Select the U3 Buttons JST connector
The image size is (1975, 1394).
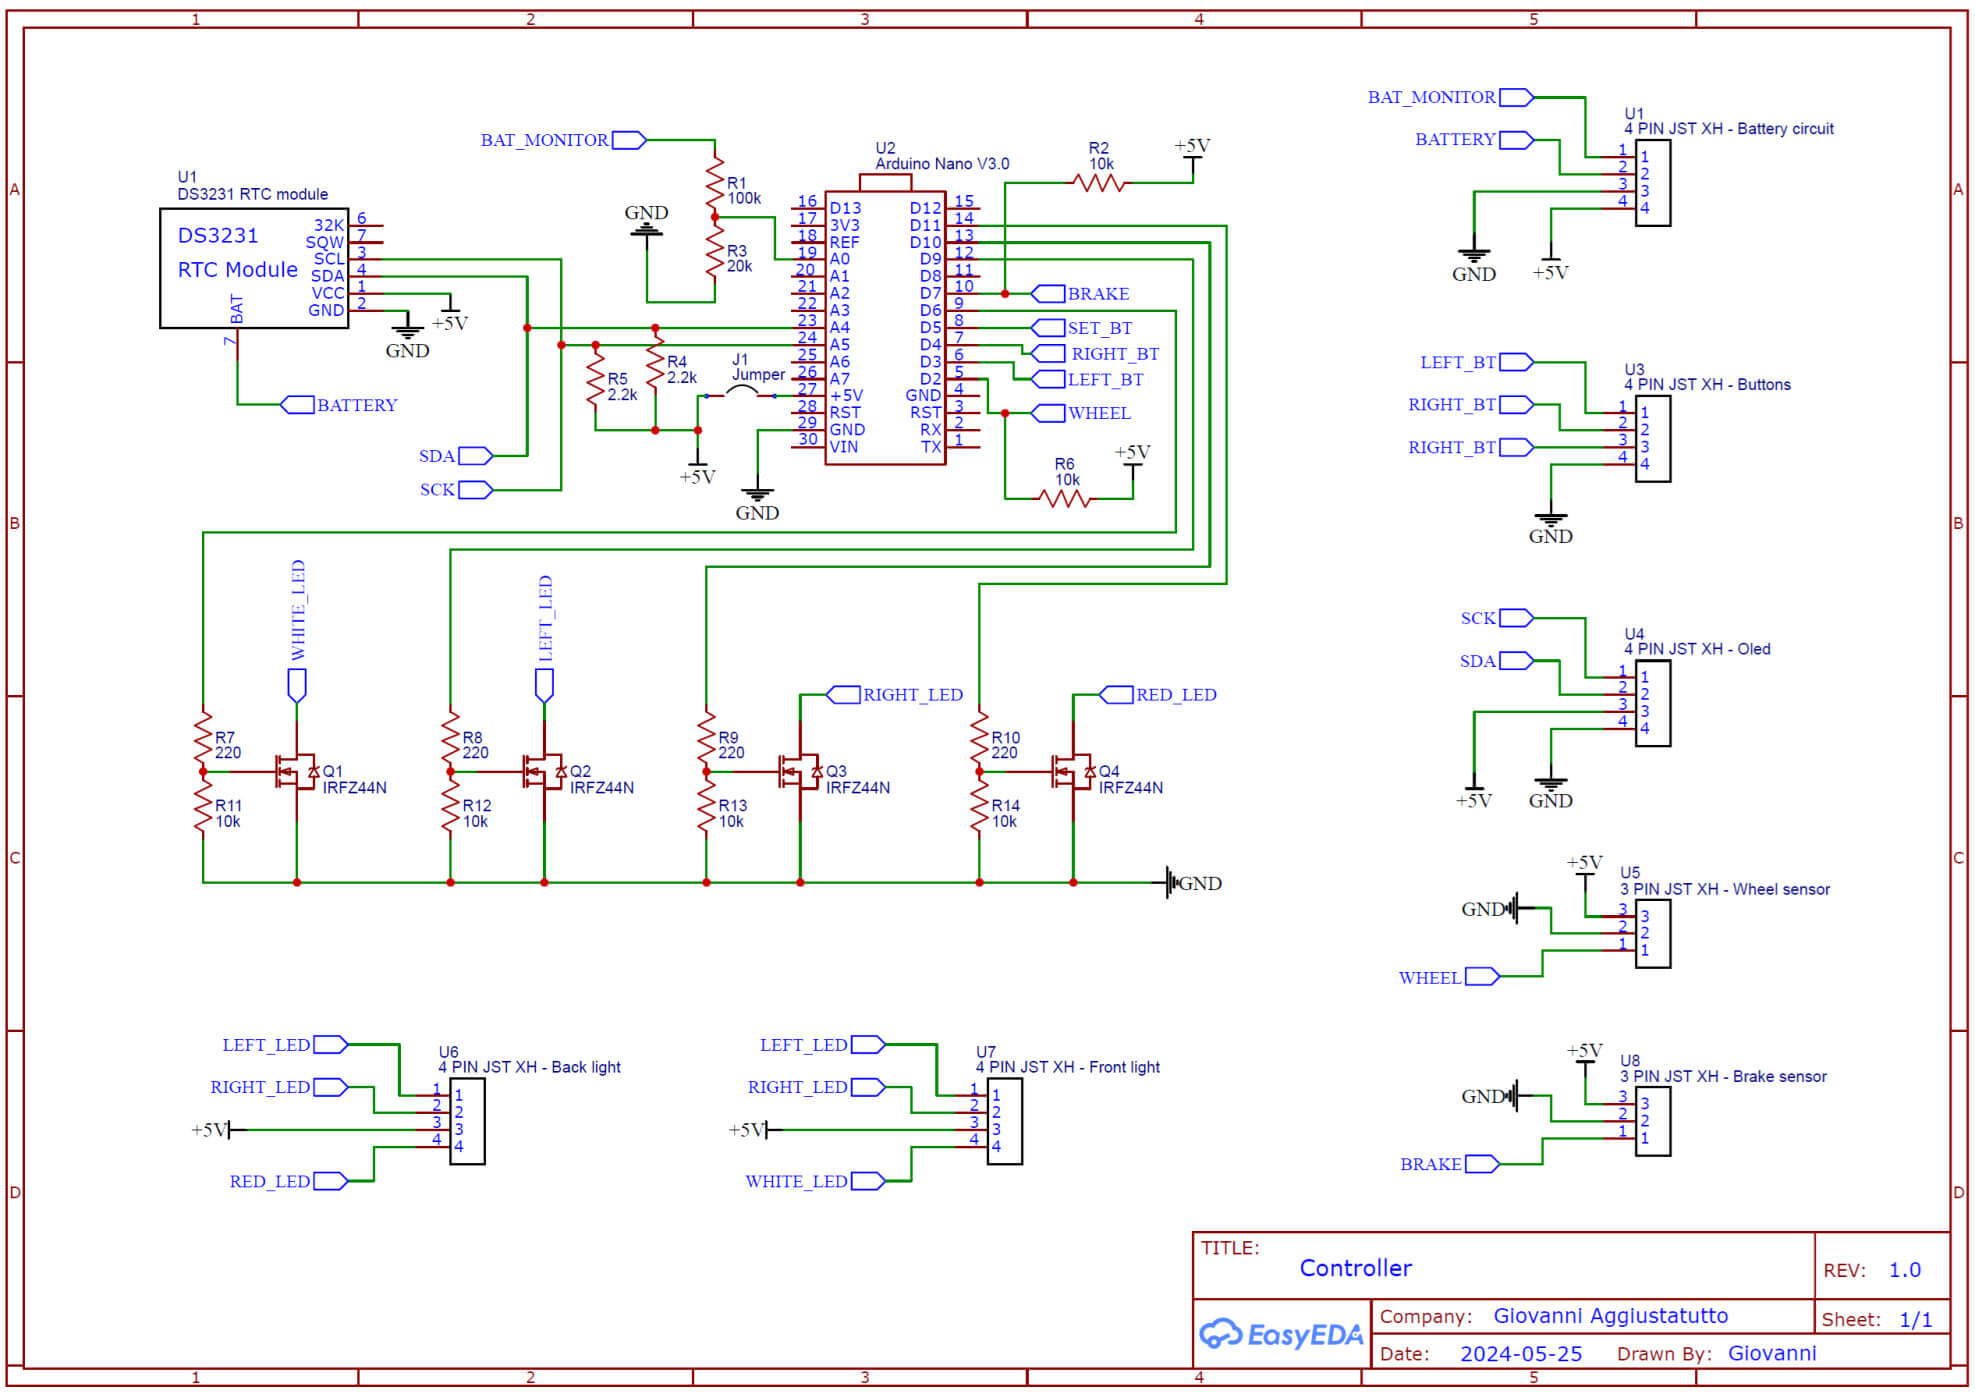point(1652,438)
